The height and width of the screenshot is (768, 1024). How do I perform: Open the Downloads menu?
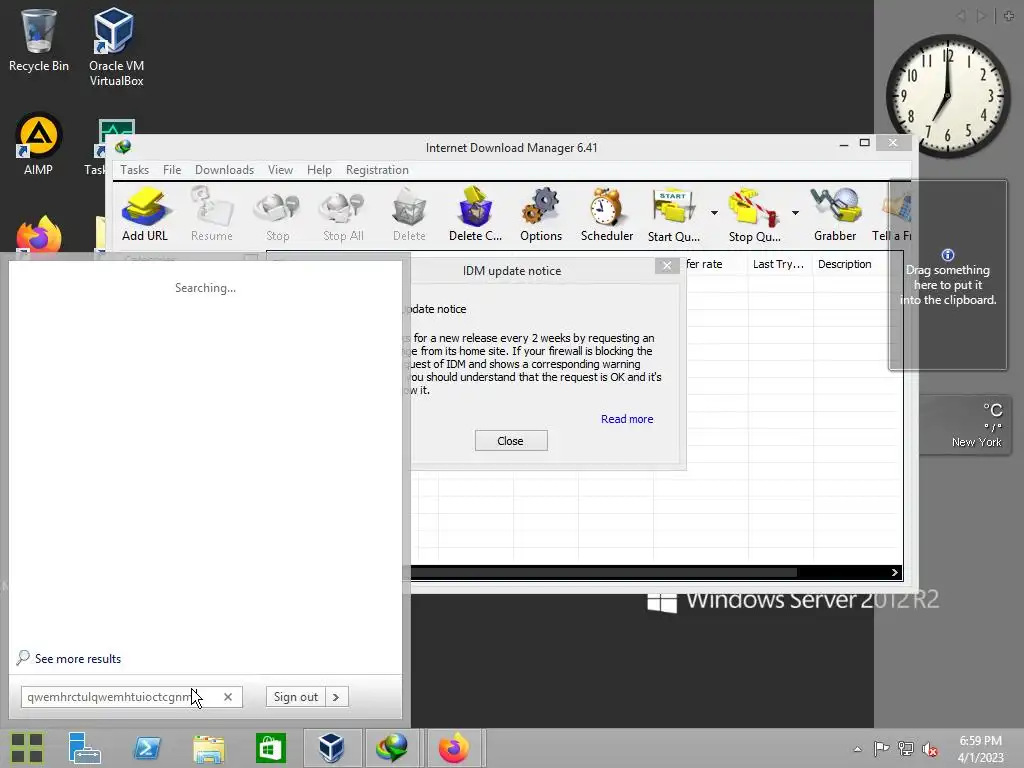pyautogui.click(x=224, y=170)
